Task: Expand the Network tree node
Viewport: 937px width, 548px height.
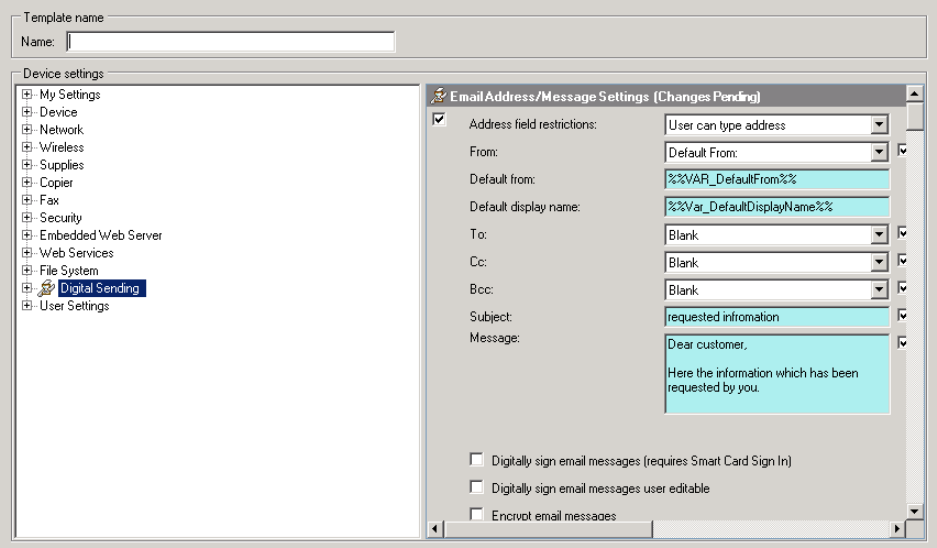Action: point(26,129)
